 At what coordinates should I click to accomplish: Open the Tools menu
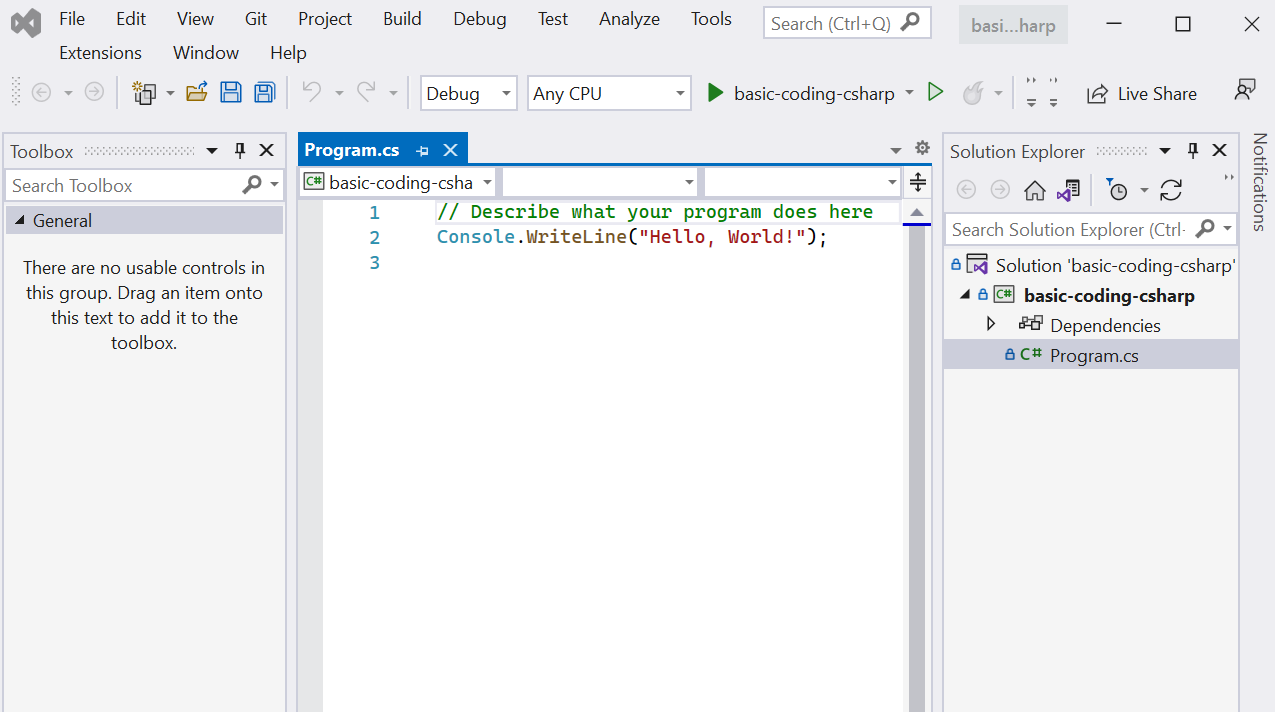click(x=711, y=19)
